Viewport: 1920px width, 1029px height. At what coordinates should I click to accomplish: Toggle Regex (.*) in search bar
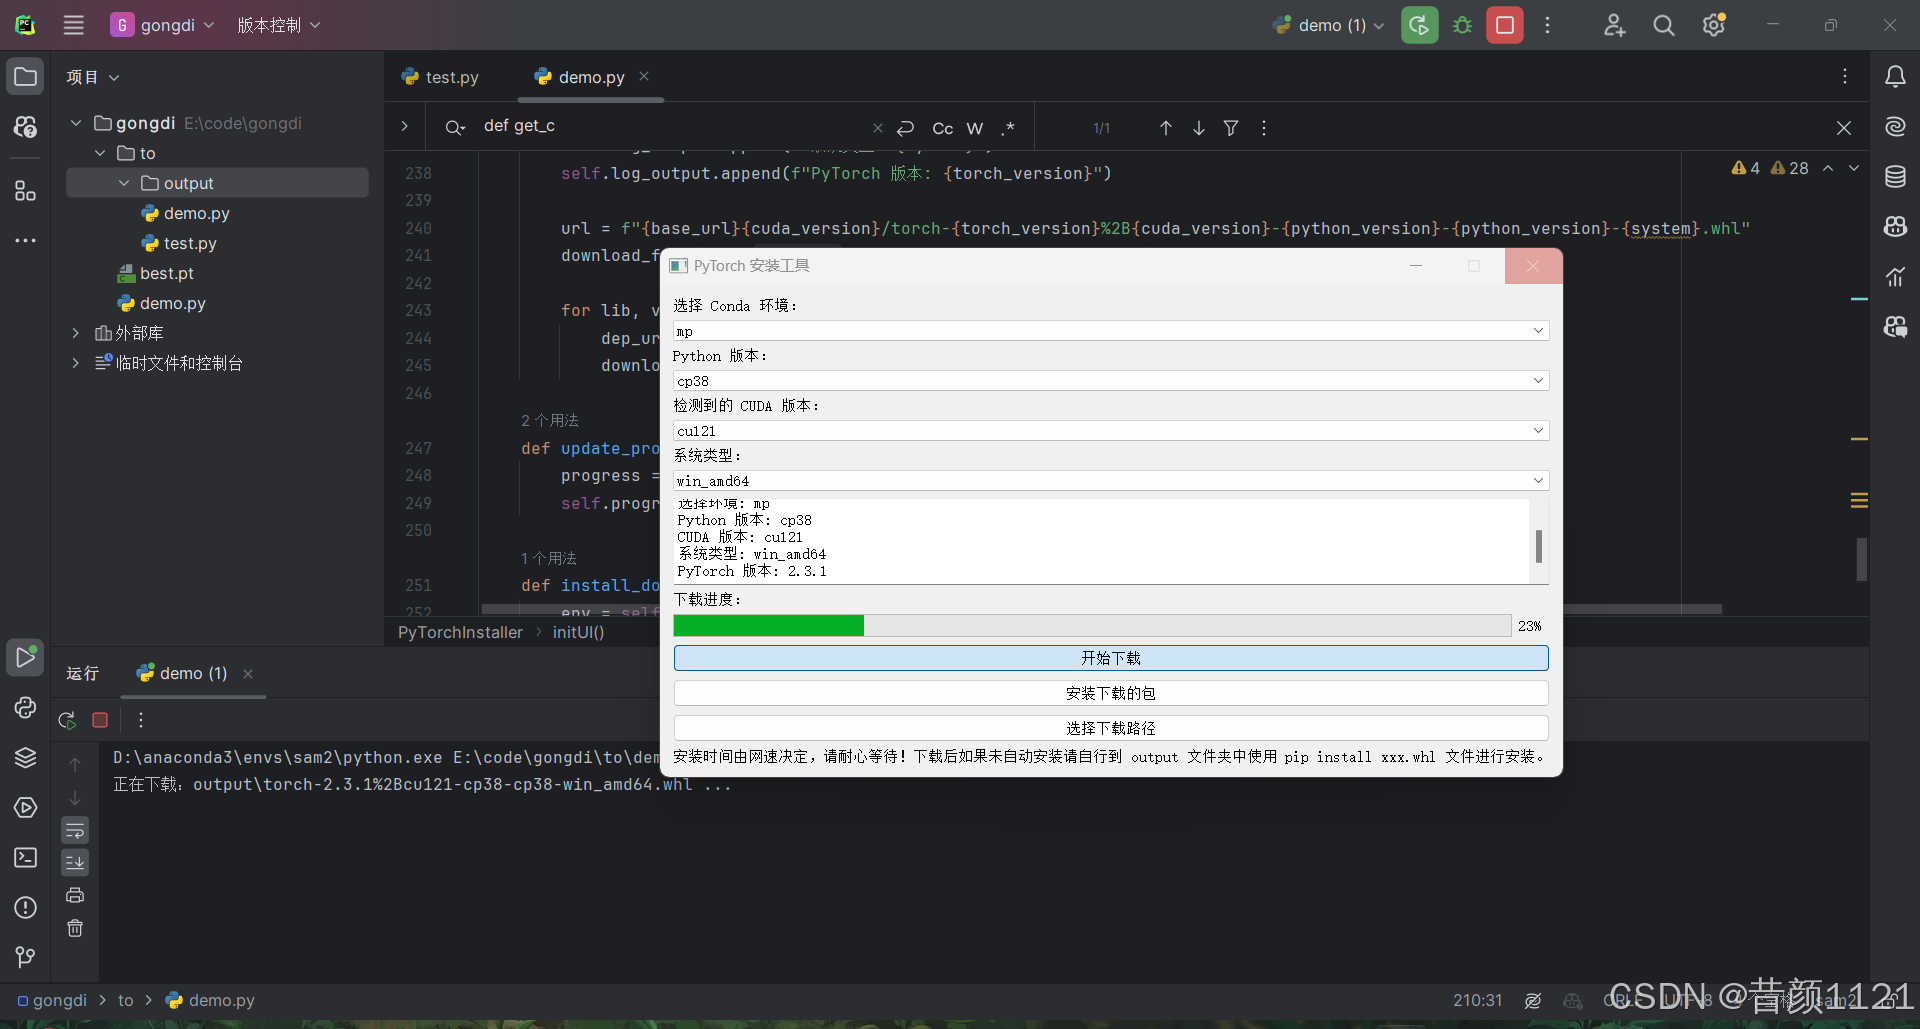[x=1008, y=128]
